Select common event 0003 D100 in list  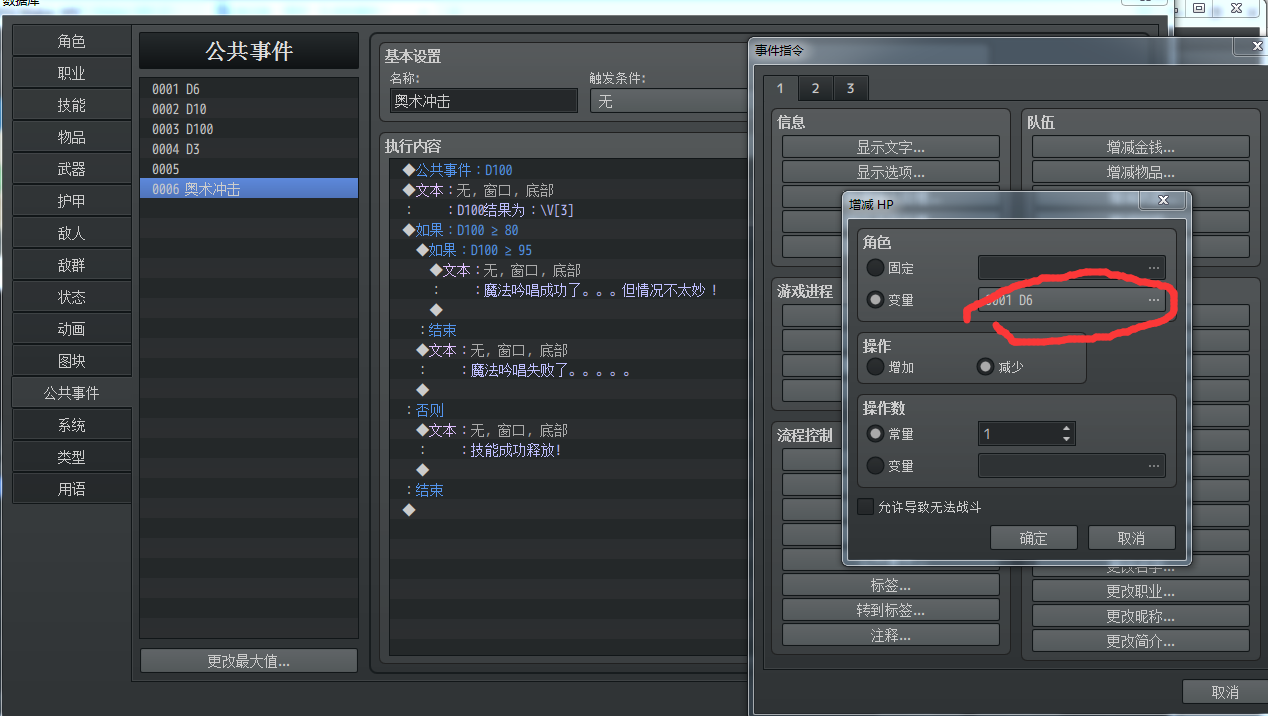pyautogui.click(x=249, y=129)
